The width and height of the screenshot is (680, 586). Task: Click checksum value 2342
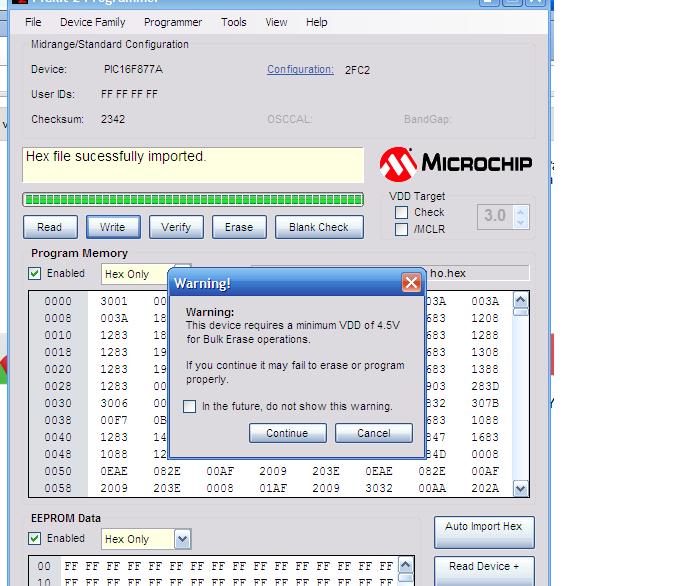[x=113, y=119]
